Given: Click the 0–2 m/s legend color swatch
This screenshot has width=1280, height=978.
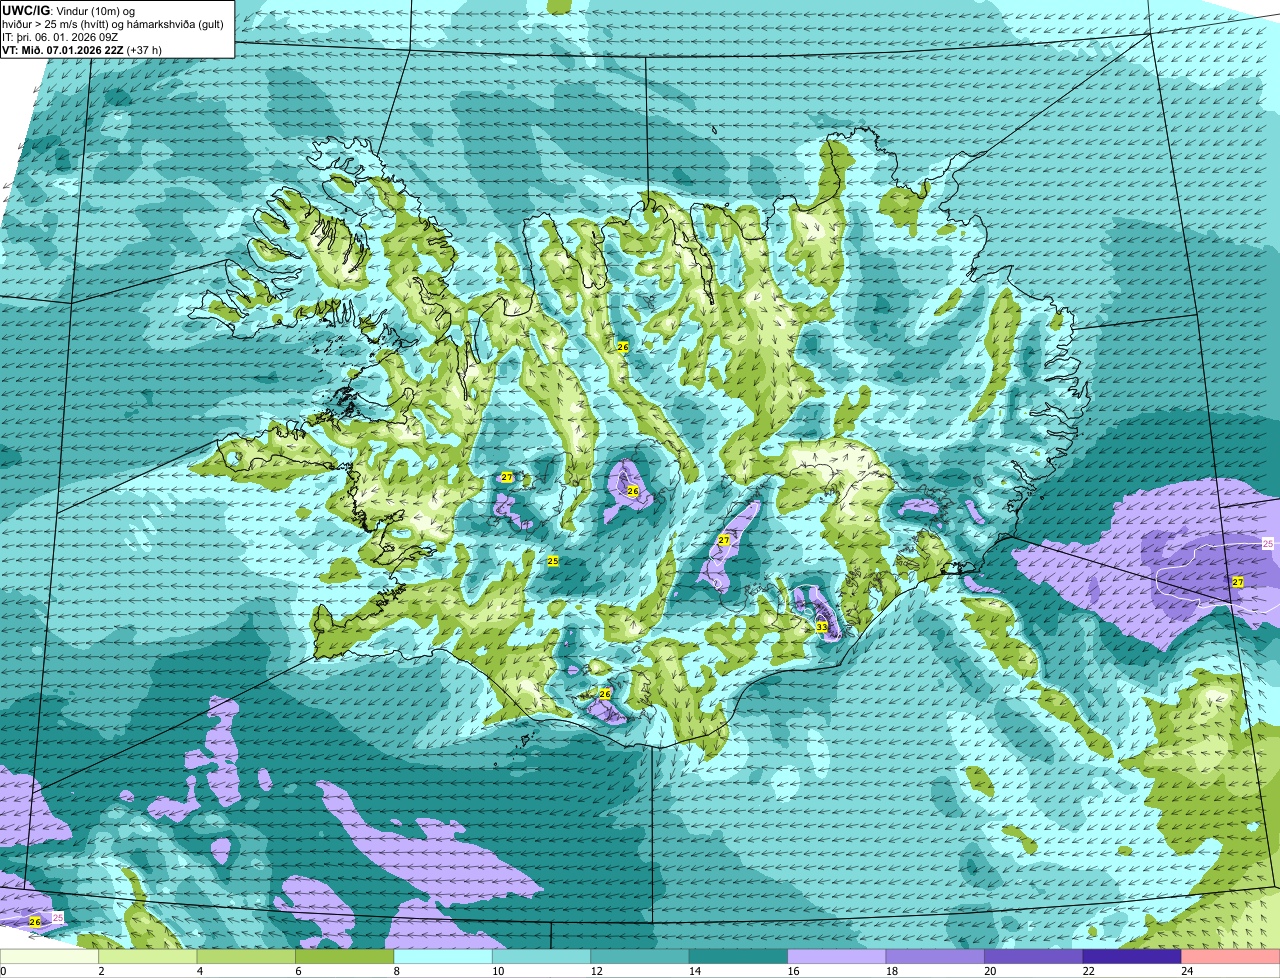Looking at the screenshot, I should (x=50, y=956).
